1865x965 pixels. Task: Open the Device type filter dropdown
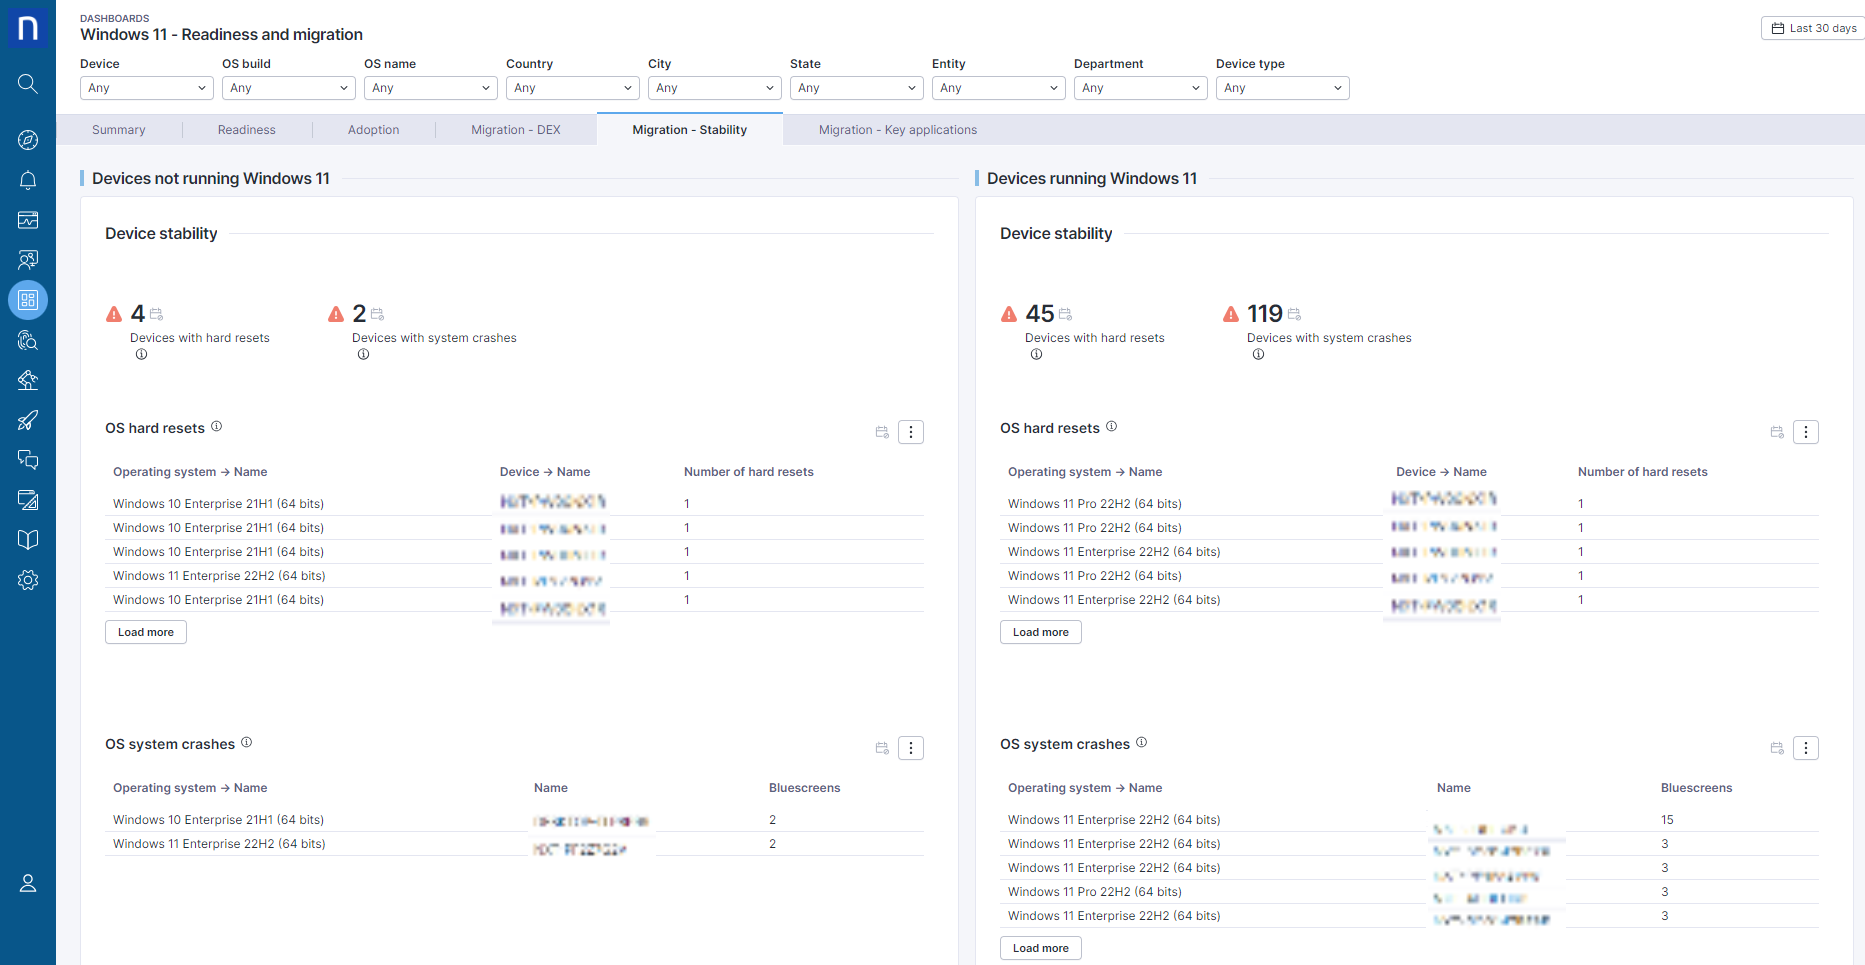tap(1283, 88)
